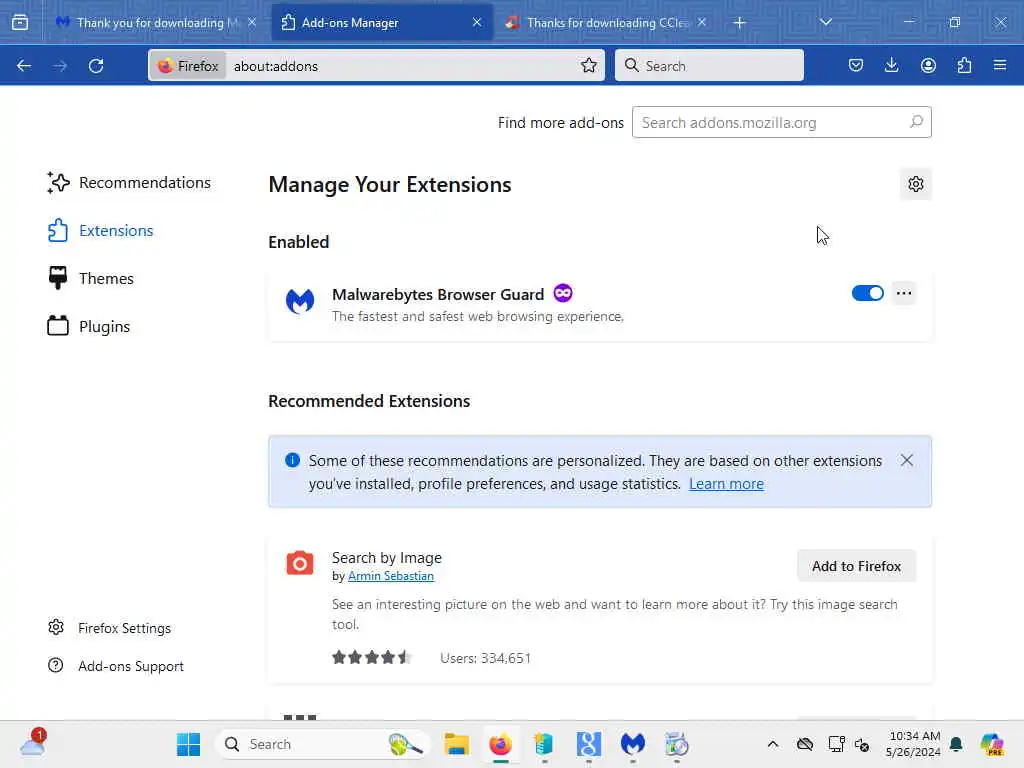Open the Learn more link
The image size is (1024, 768).
[x=726, y=484]
